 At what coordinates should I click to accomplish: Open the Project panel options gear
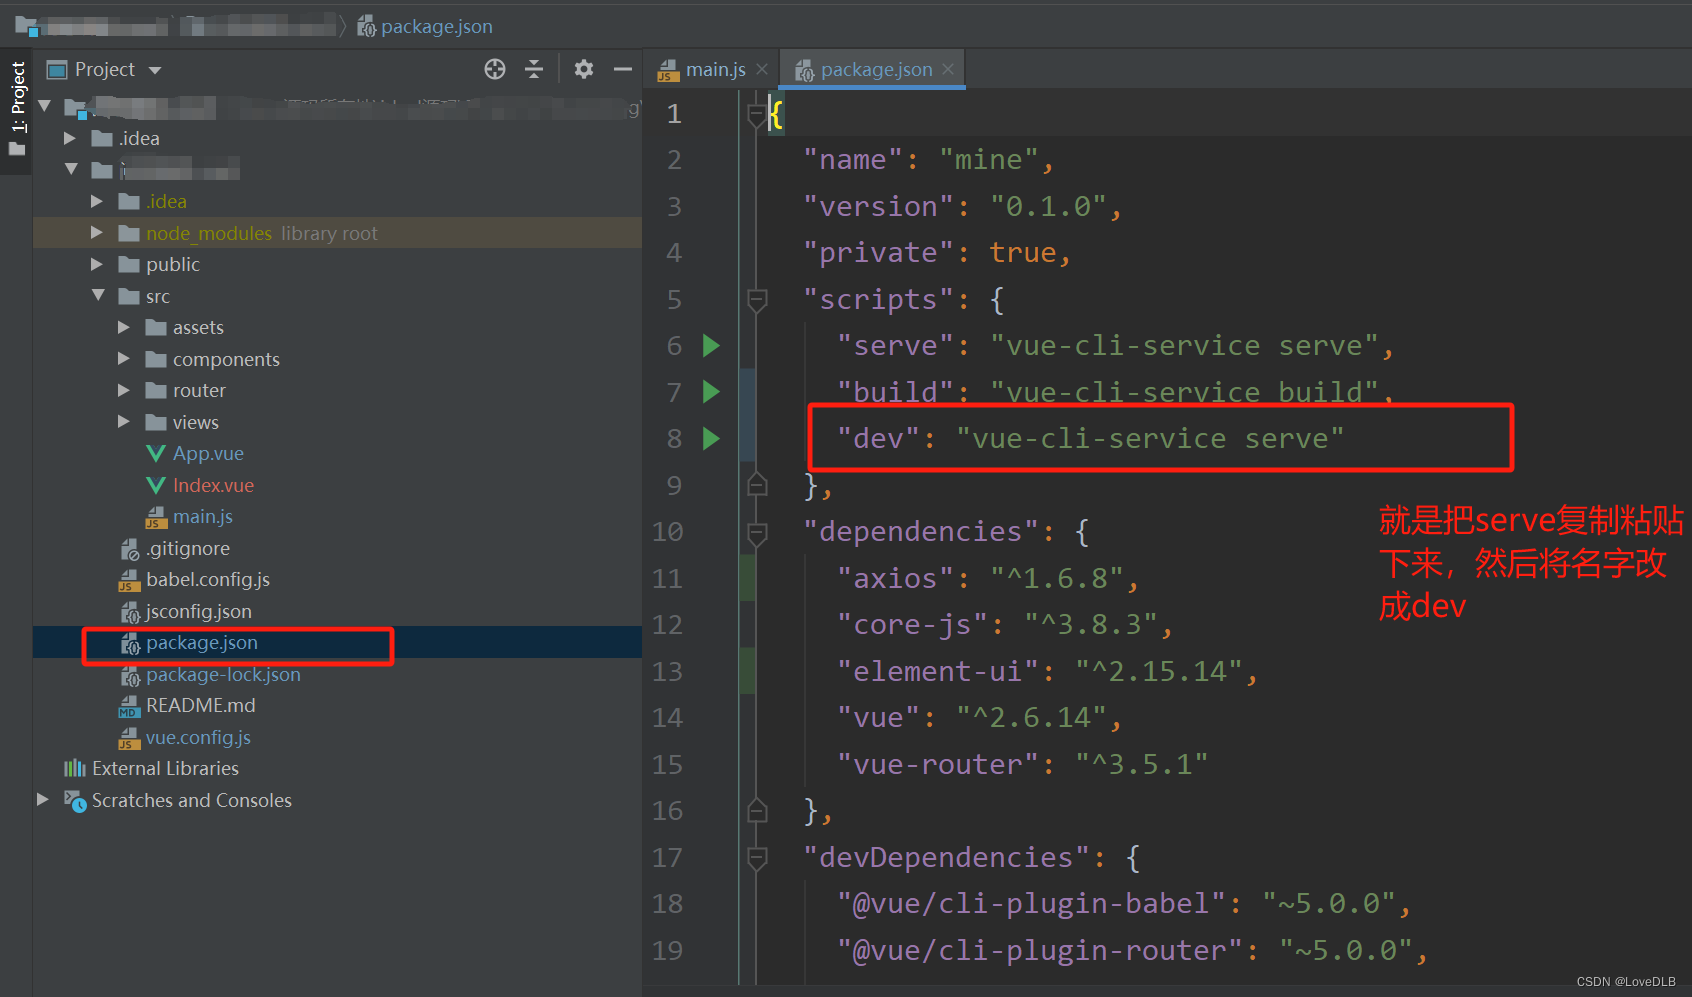point(583,69)
